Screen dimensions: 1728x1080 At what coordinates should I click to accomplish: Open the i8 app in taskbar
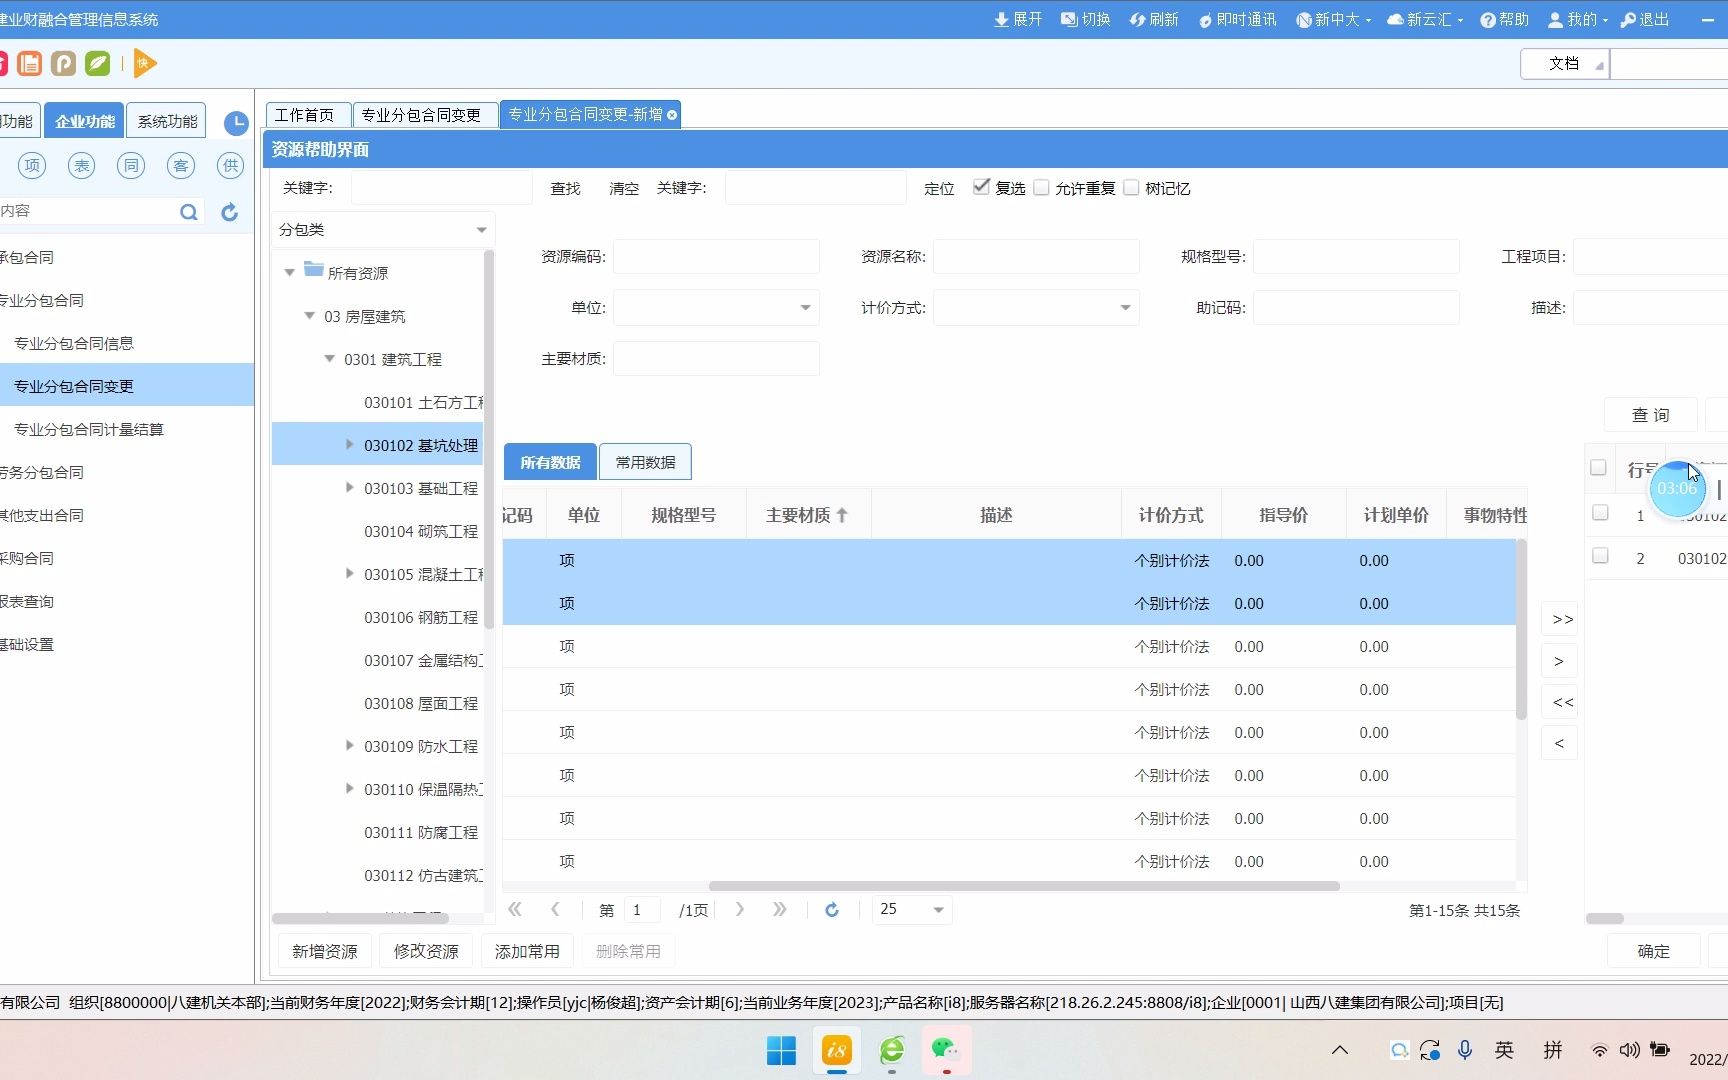[x=837, y=1050]
